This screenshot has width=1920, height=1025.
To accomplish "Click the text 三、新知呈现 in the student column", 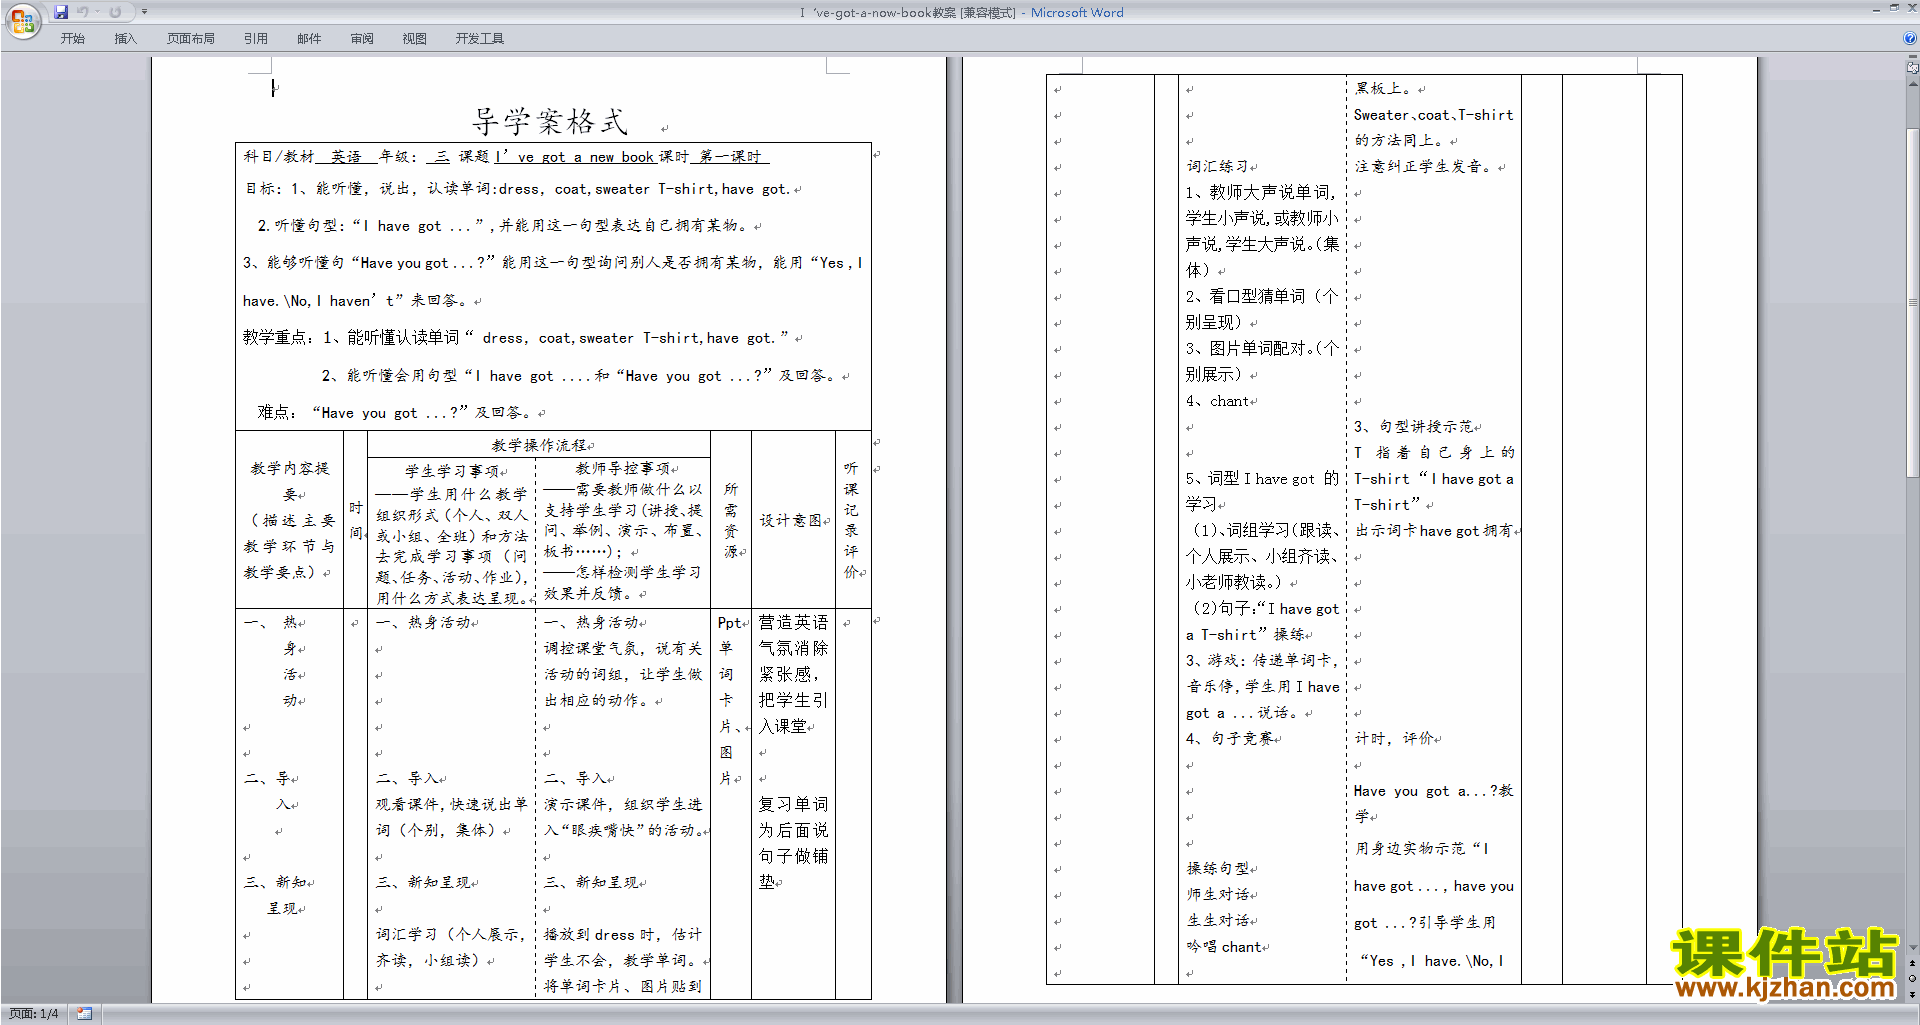I will [x=424, y=882].
